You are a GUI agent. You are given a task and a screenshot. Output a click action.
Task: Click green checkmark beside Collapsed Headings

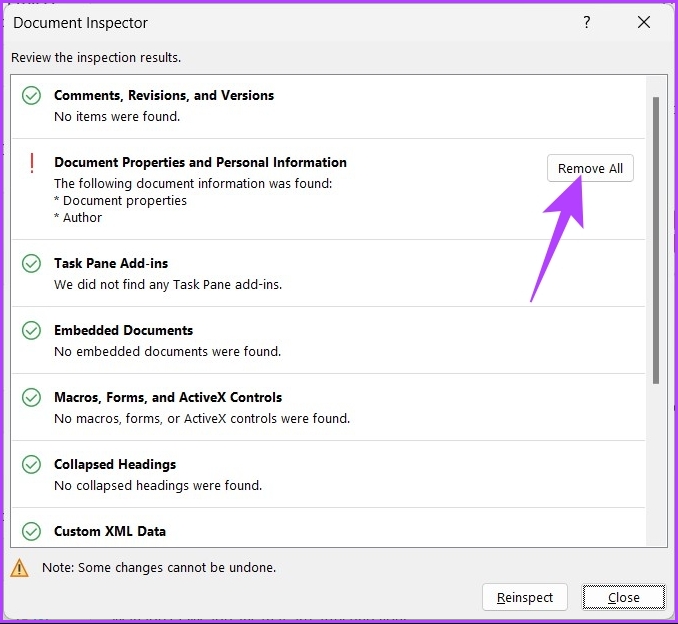32,465
